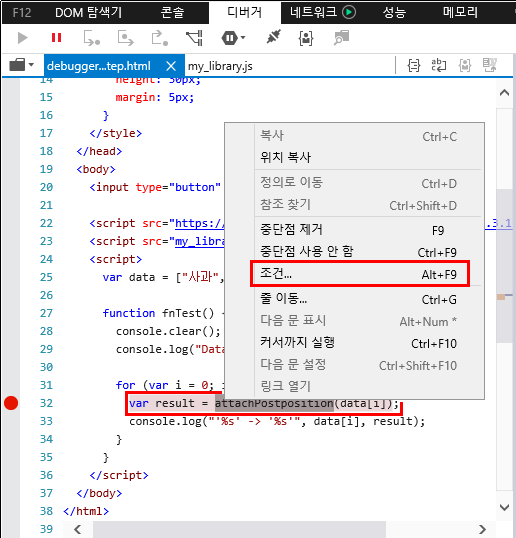Click the Step out icon
516x538 pixels.
160,38
